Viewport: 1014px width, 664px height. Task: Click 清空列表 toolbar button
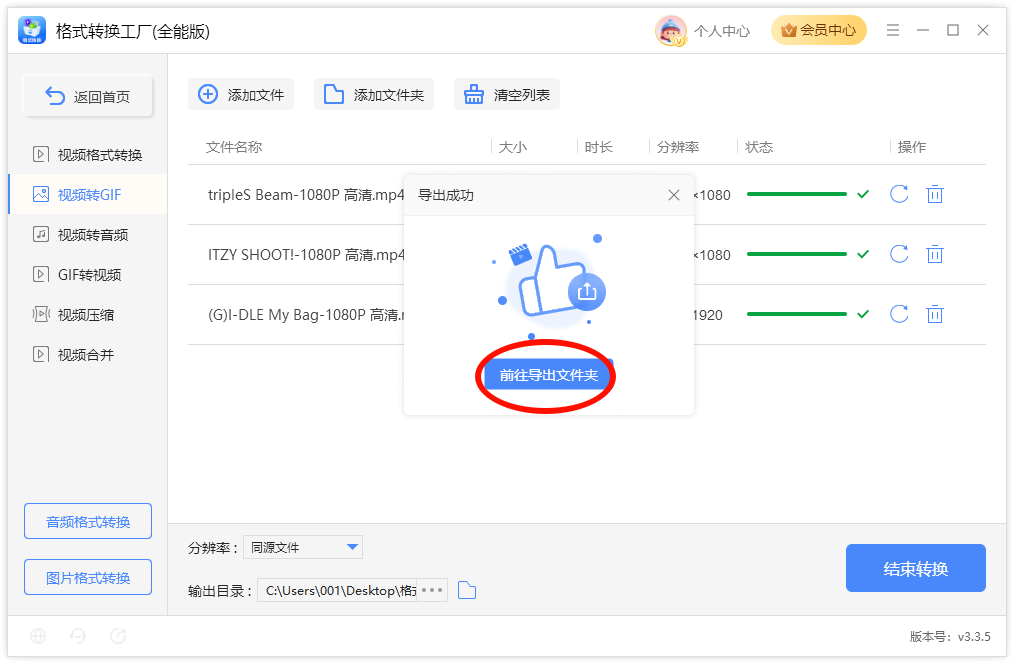[x=506, y=94]
